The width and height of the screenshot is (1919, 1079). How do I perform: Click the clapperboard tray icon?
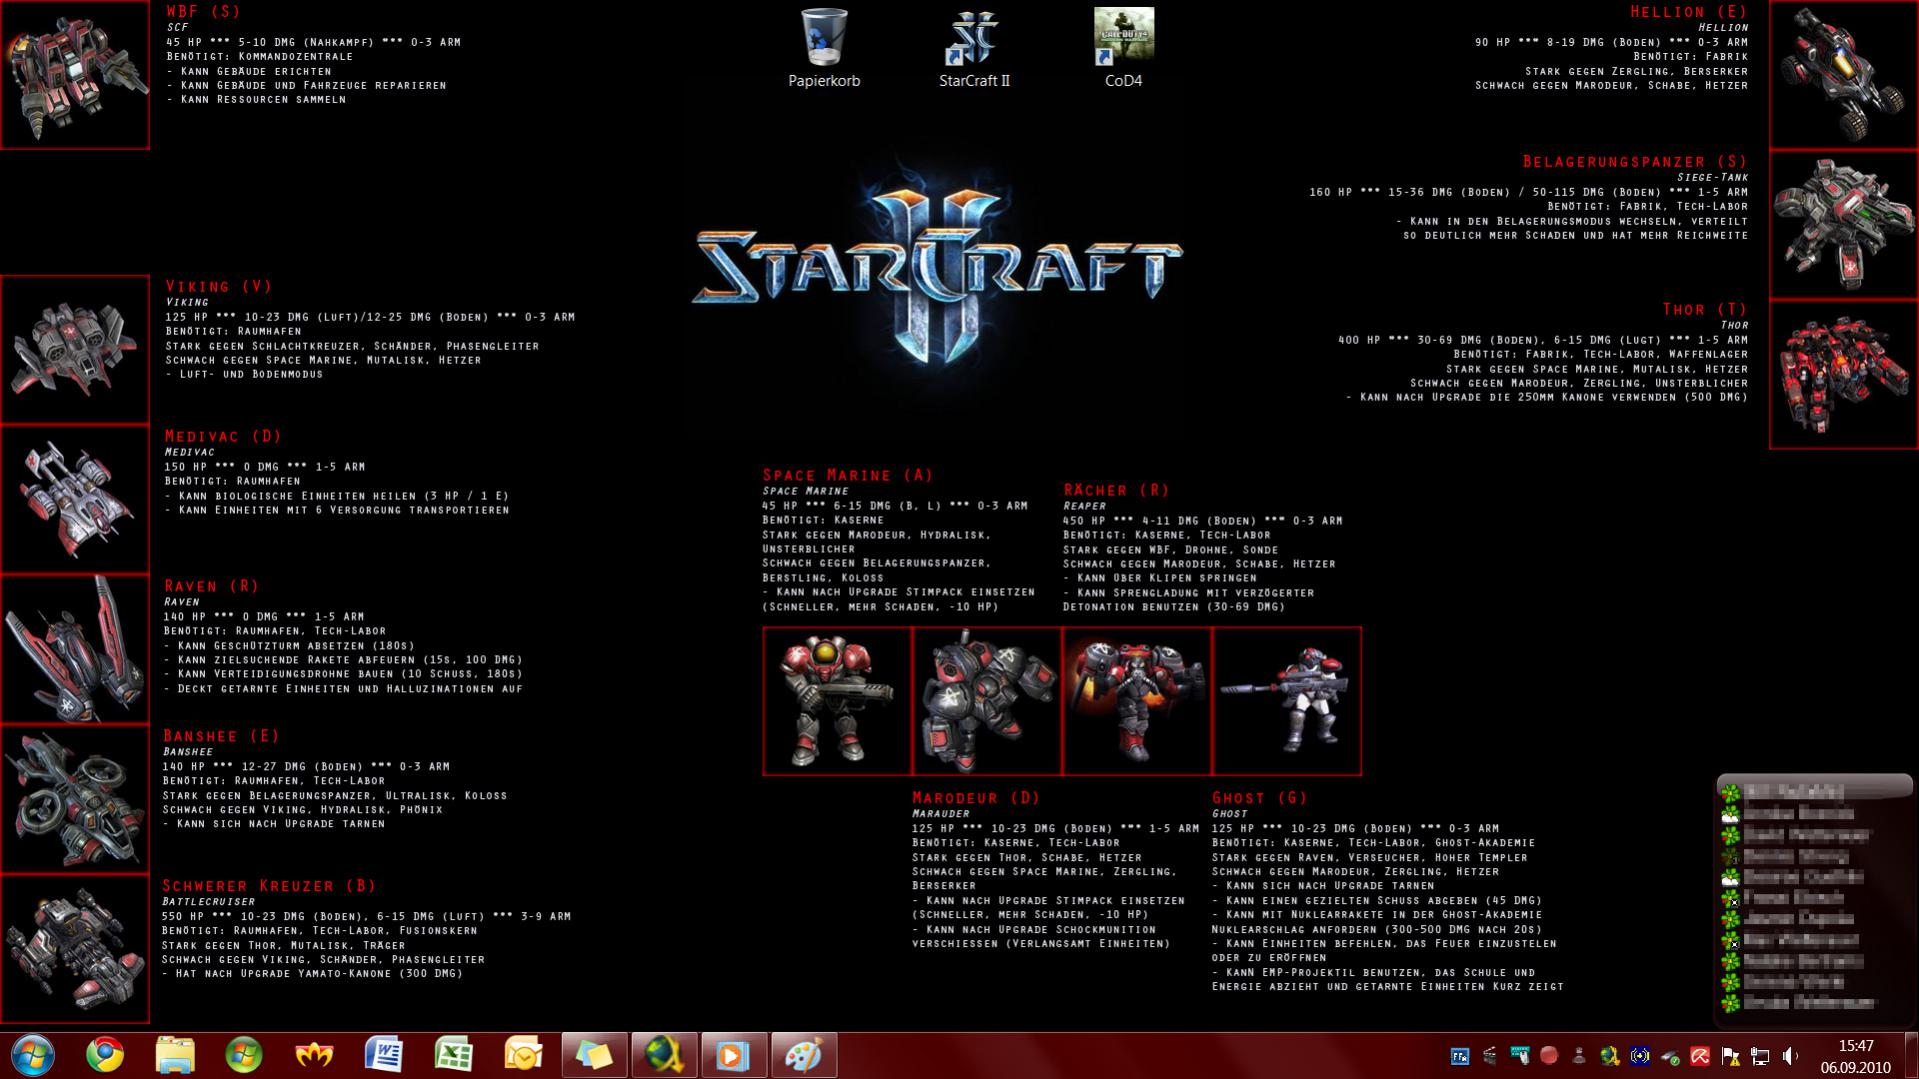pos(1489,1056)
